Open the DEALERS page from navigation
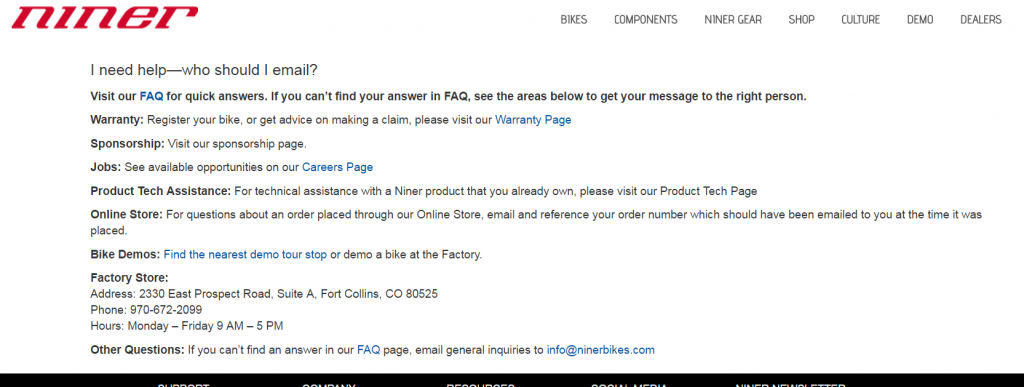This screenshot has width=1024, height=387. pyautogui.click(x=980, y=20)
